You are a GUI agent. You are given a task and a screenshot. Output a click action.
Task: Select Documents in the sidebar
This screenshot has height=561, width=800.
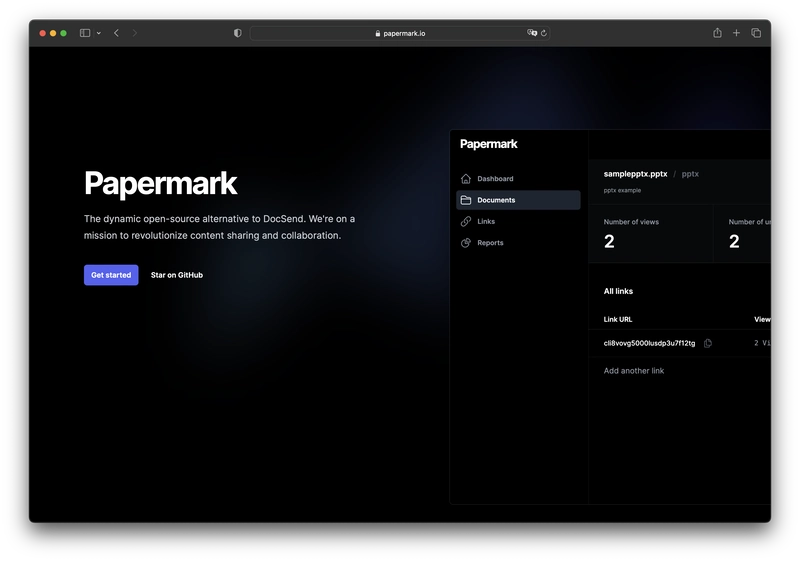coord(518,200)
